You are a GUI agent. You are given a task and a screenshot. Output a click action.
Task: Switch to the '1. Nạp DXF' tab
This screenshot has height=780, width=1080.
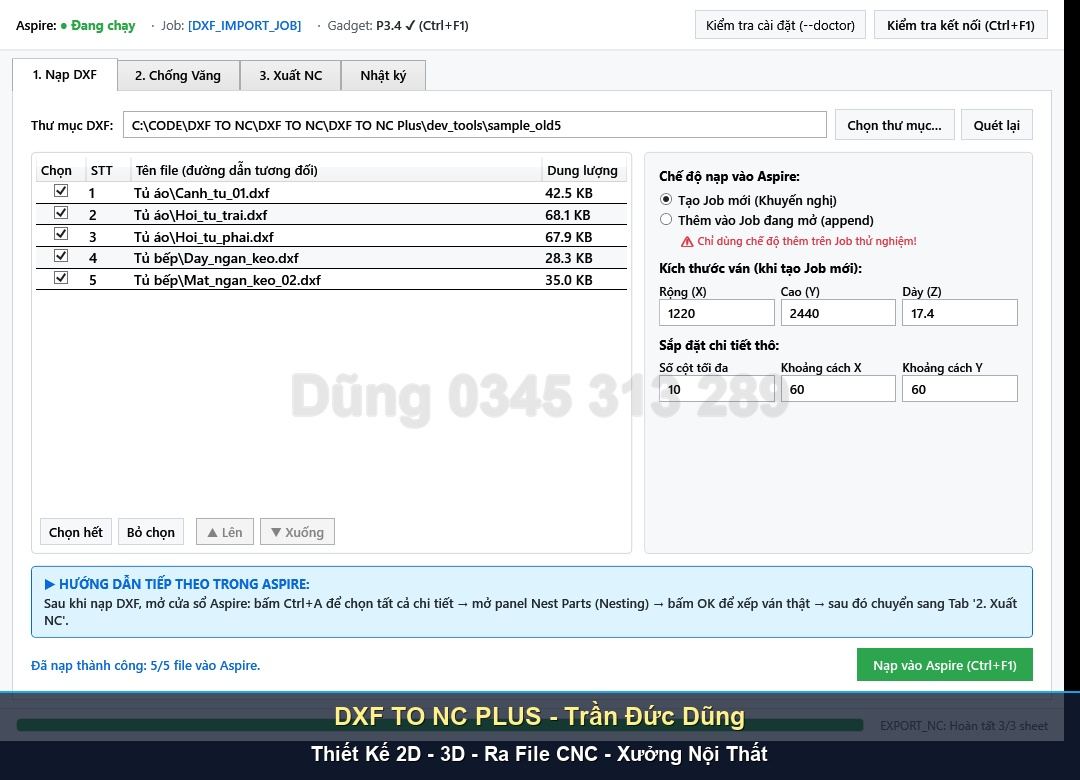point(65,74)
